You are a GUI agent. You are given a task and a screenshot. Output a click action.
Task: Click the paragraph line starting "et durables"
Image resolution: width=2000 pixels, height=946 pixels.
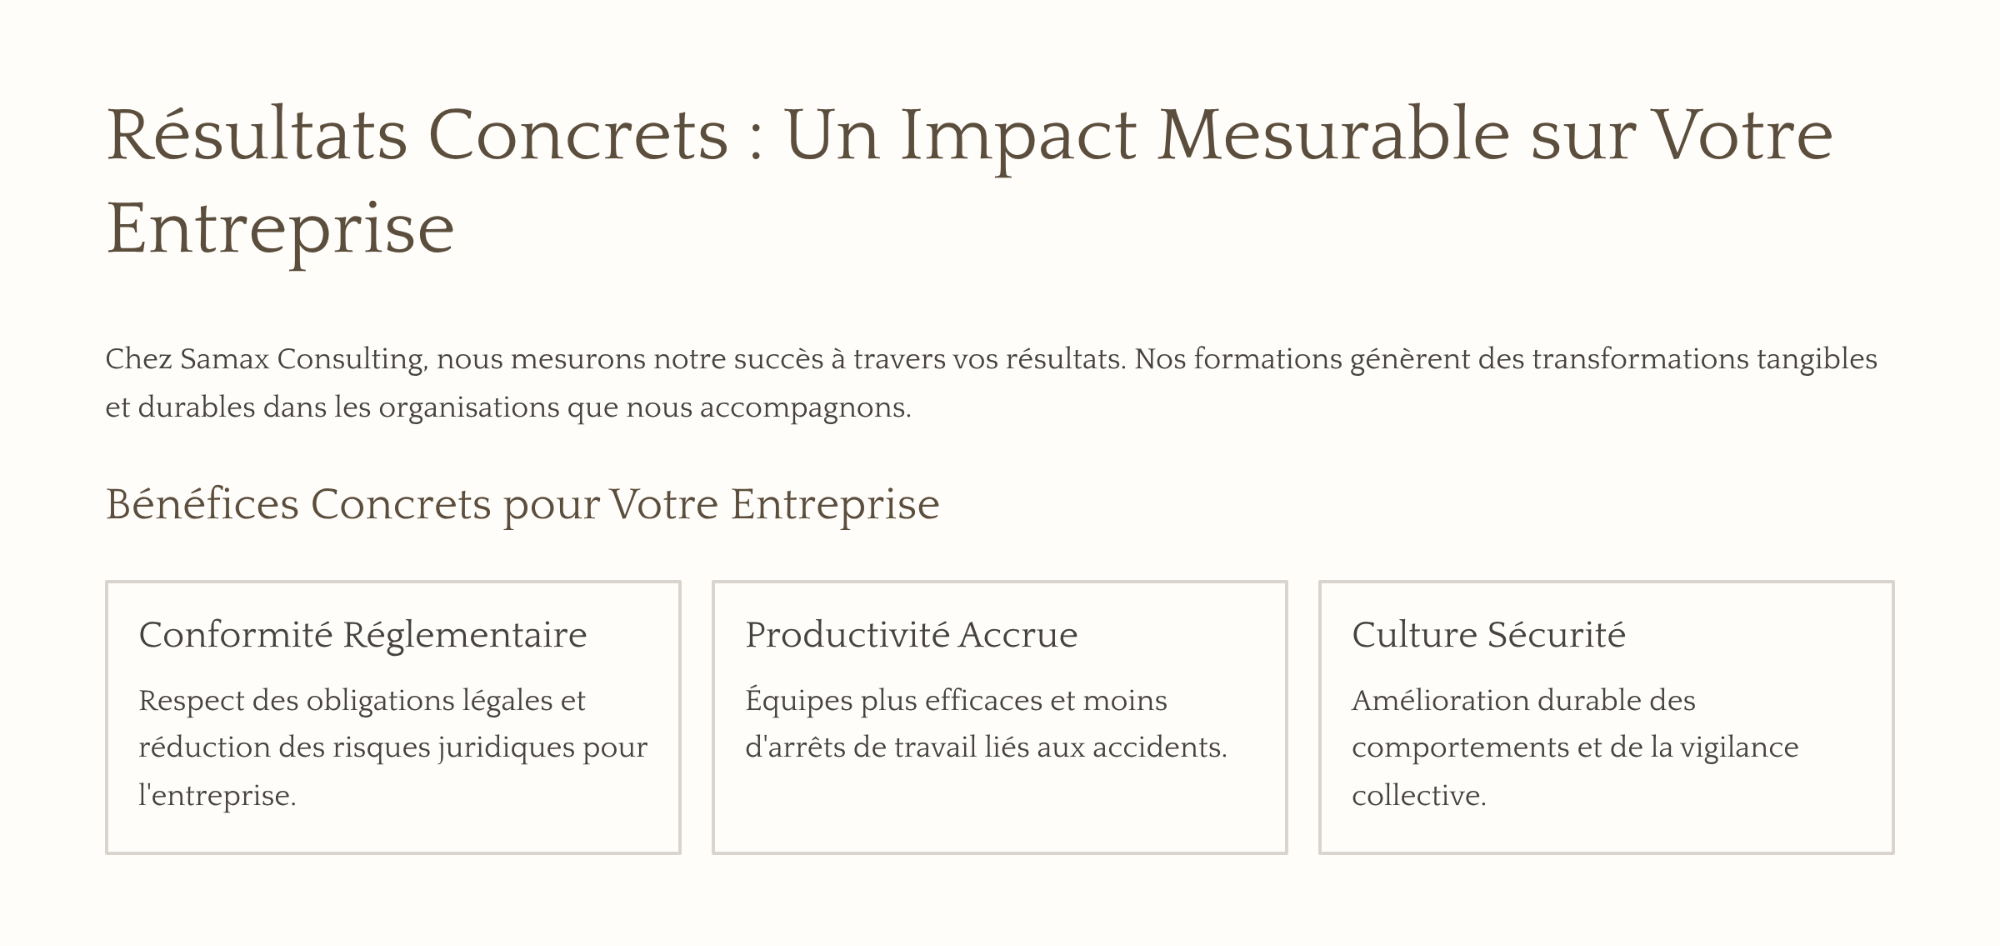[x=508, y=408]
